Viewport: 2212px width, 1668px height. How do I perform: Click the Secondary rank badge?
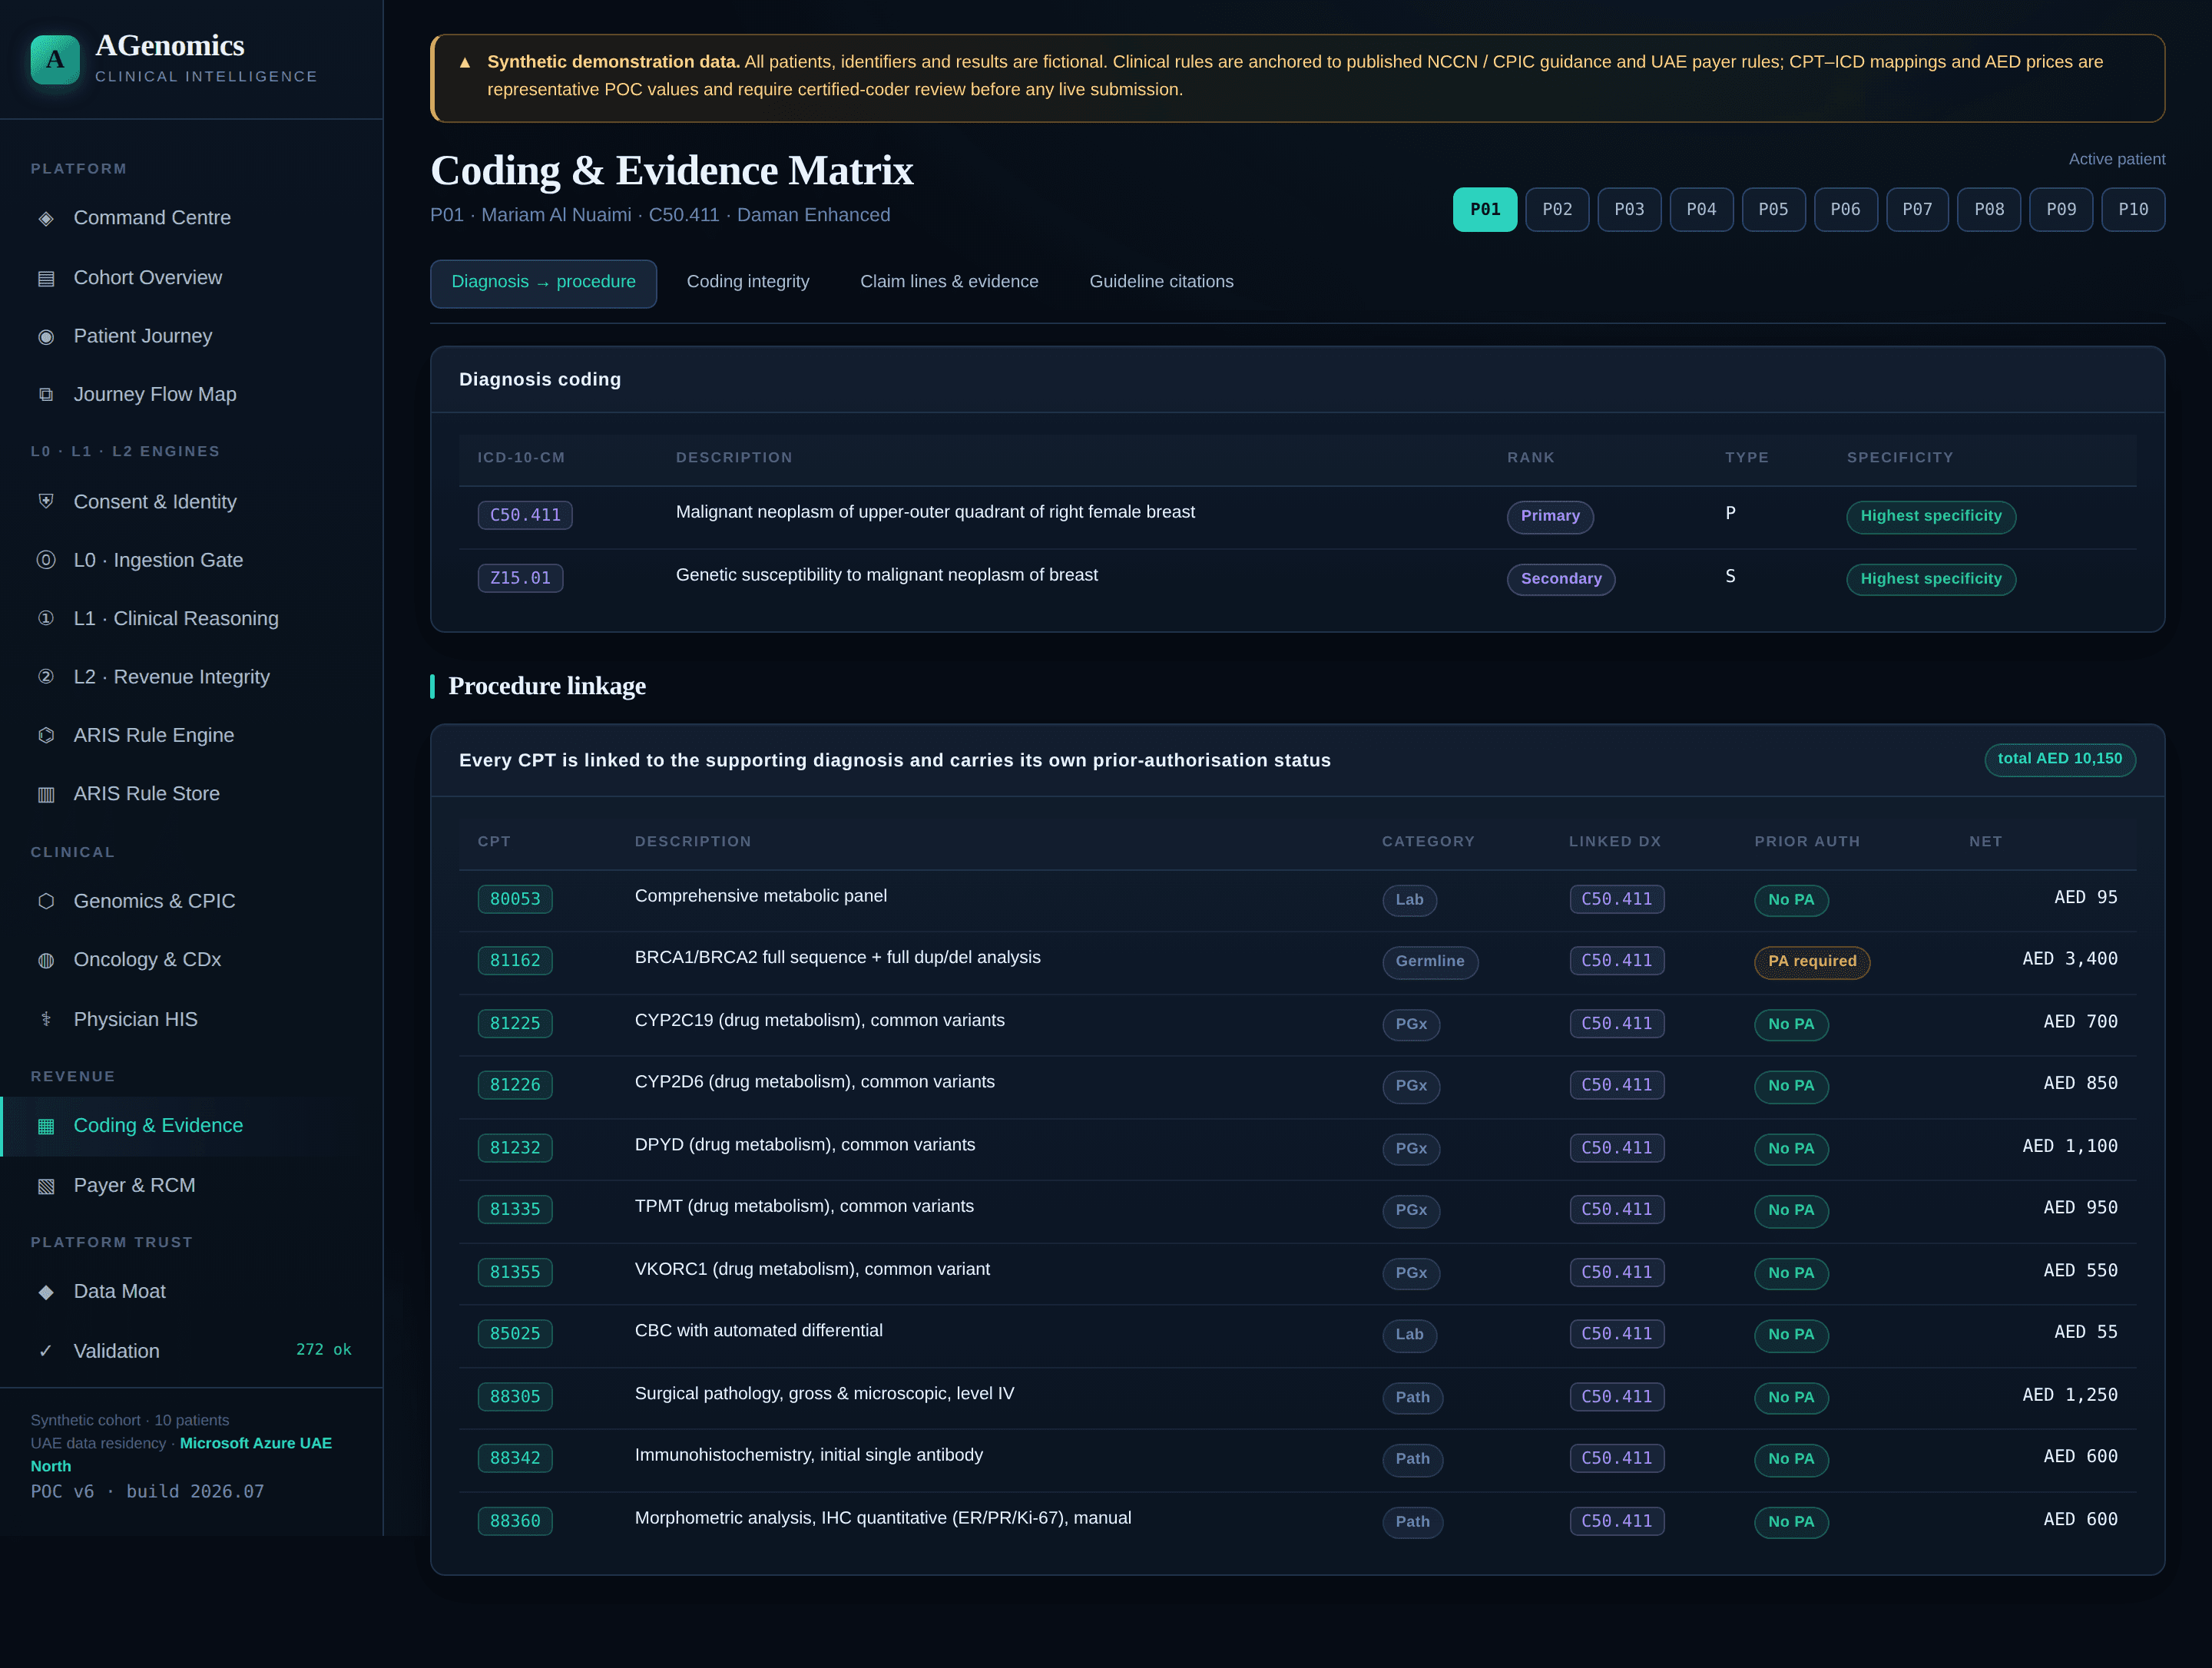[x=1561, y=579]
